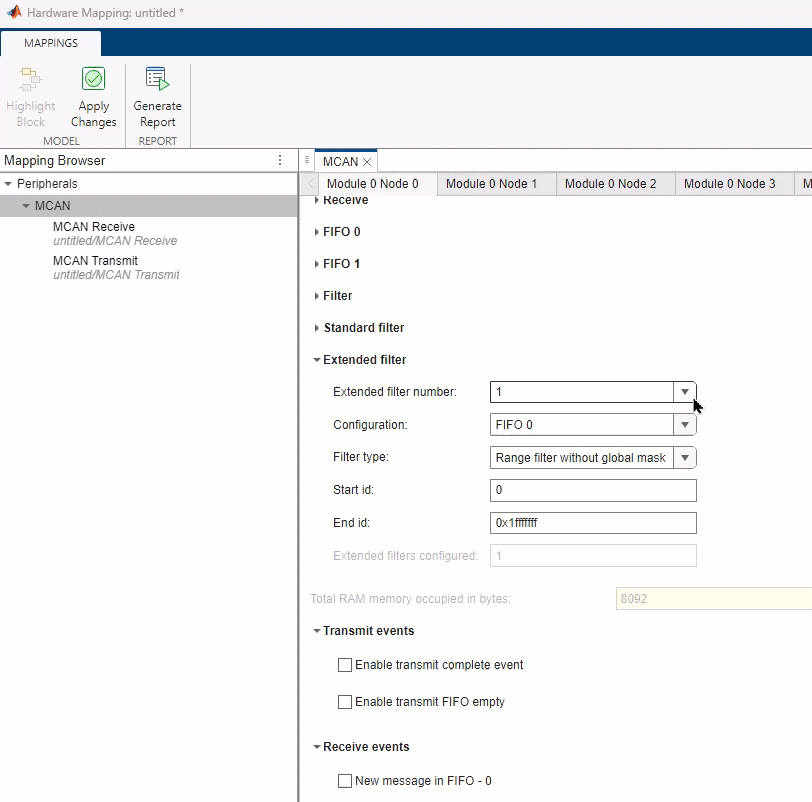Select the MAPPINGS ribbon tab
Image resolution: width=812 pixels, height=802 pixels.
click(x=51, y=43)
